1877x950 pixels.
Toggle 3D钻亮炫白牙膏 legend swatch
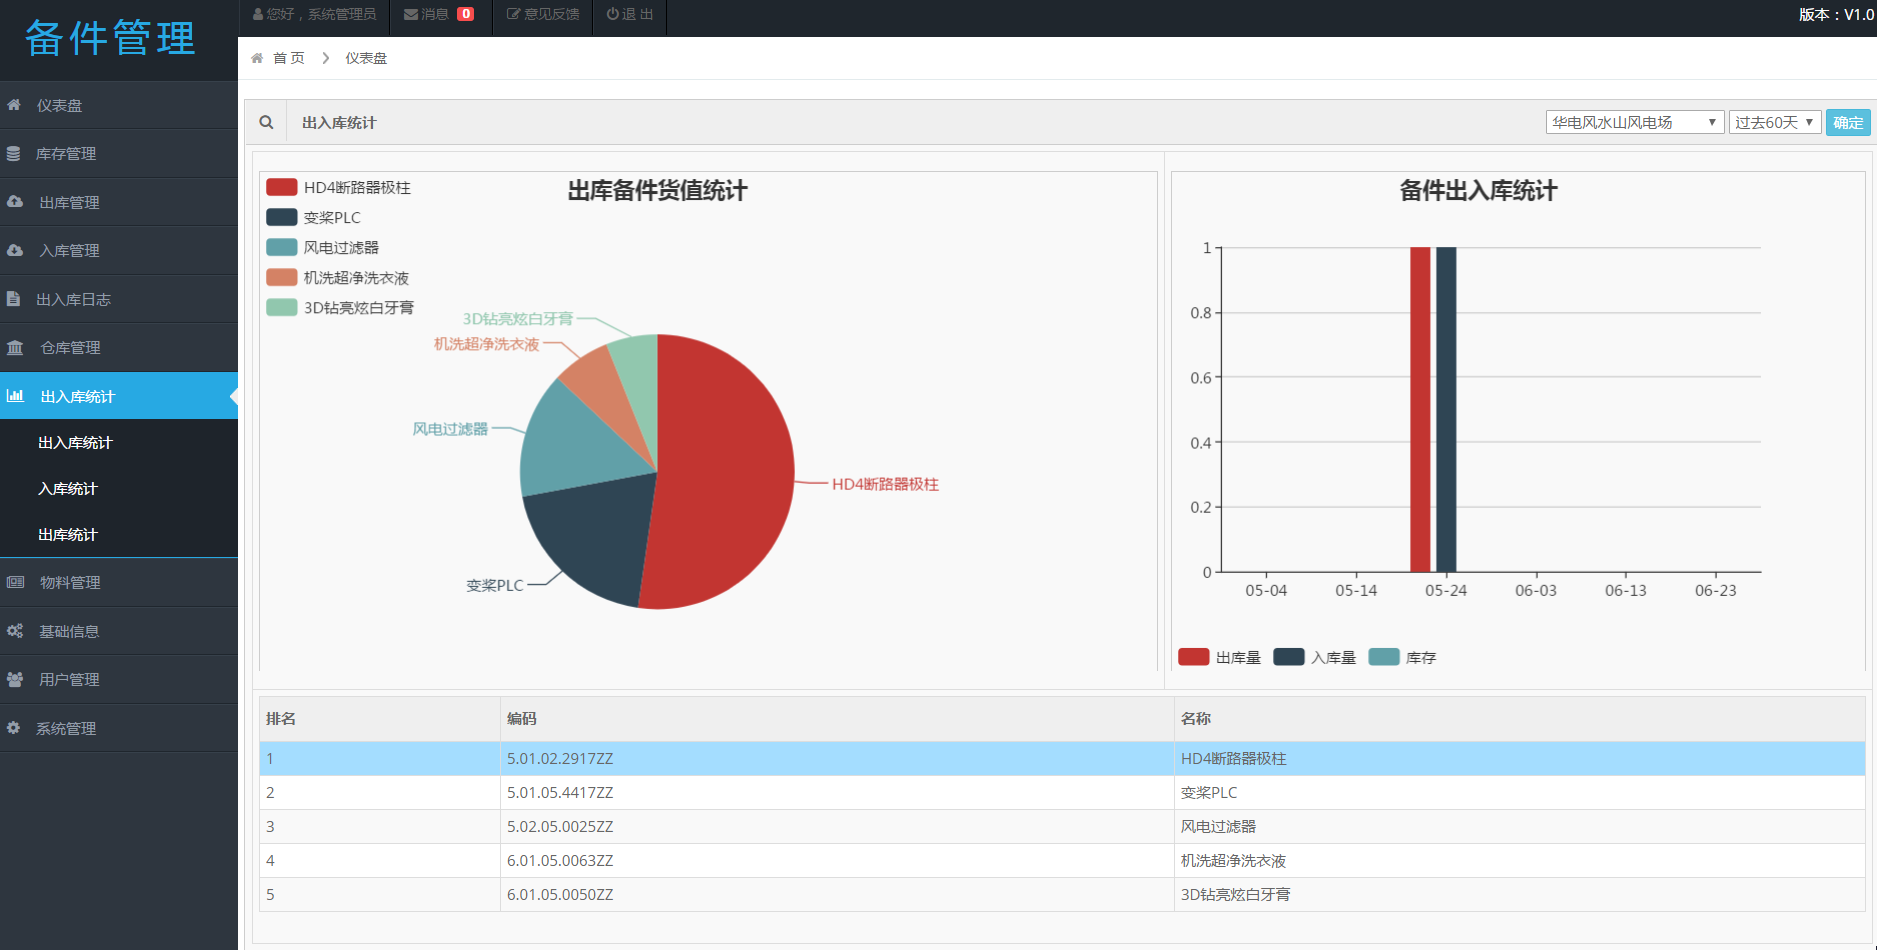tap(282, 307)
